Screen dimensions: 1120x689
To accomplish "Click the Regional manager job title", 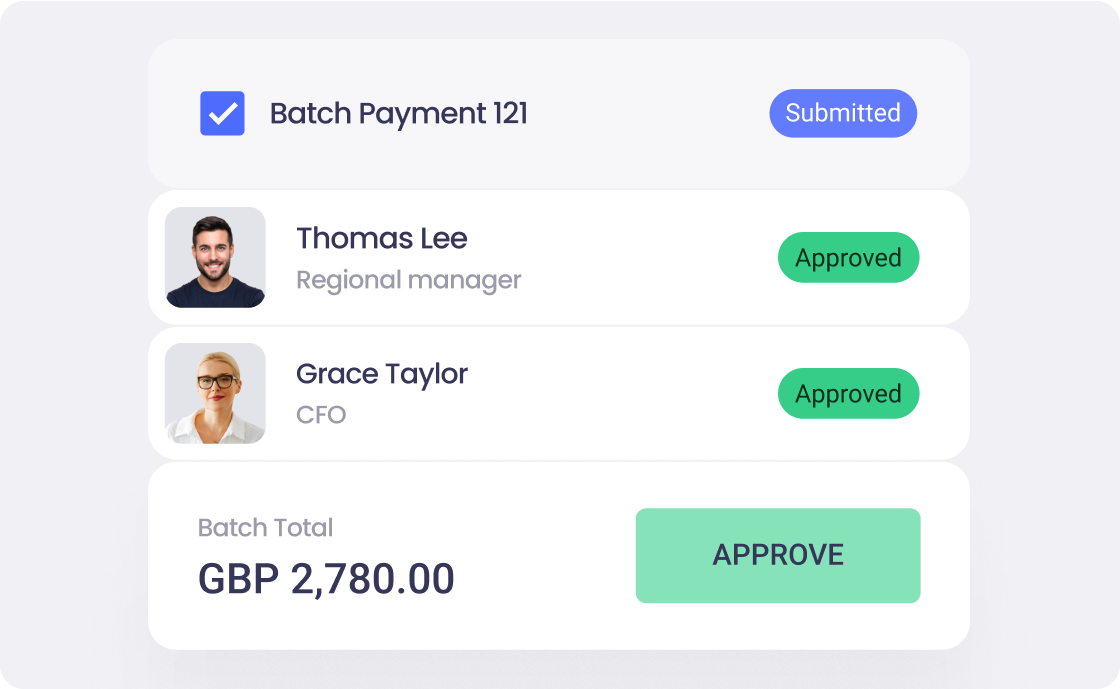I will click(x=408, y=280).
